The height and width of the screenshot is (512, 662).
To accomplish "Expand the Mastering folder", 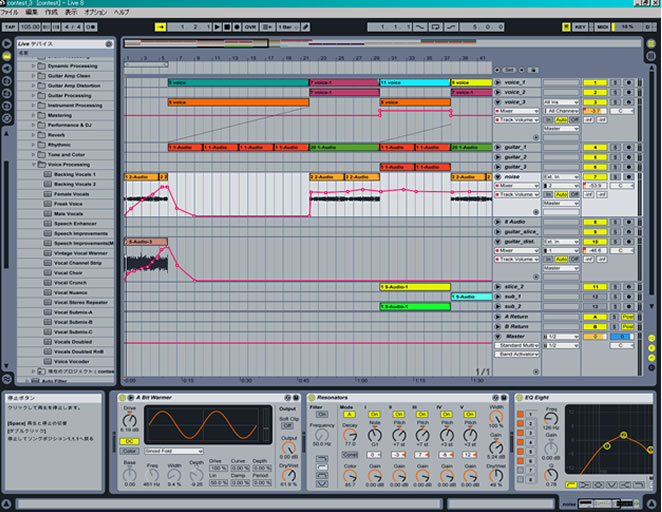I will pyautogui.click(x=33, y=115).
